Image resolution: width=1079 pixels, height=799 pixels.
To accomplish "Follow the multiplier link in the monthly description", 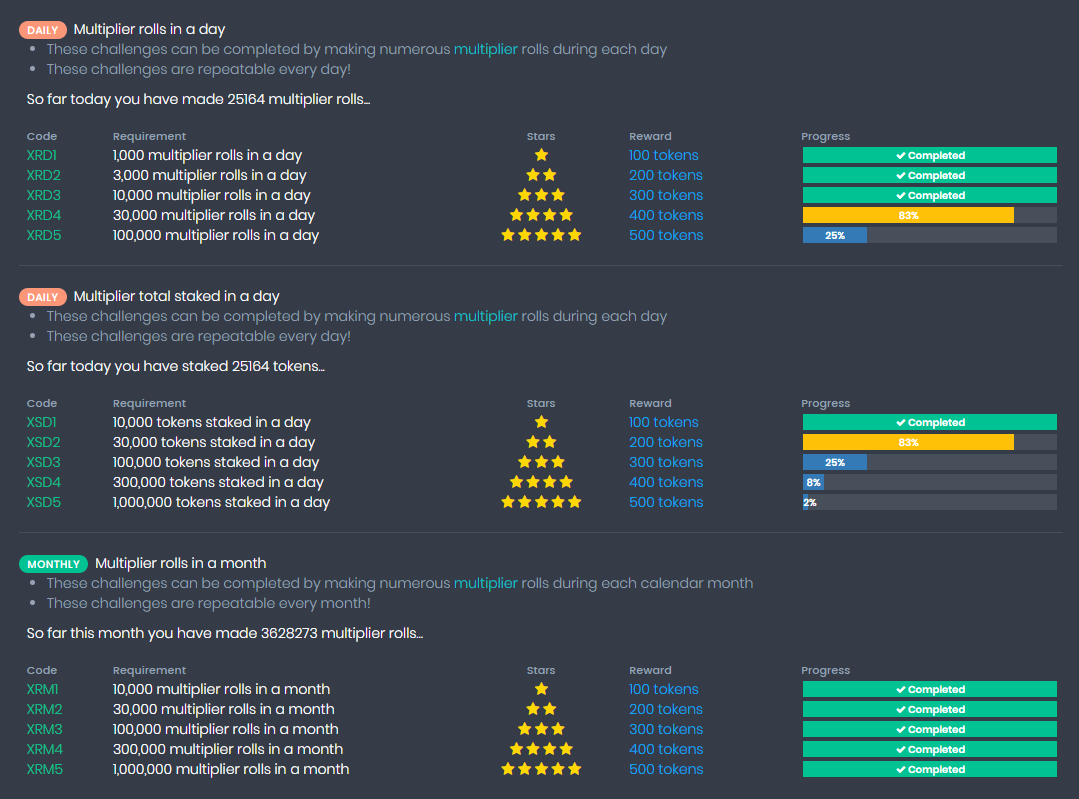I will coord(485,583).
